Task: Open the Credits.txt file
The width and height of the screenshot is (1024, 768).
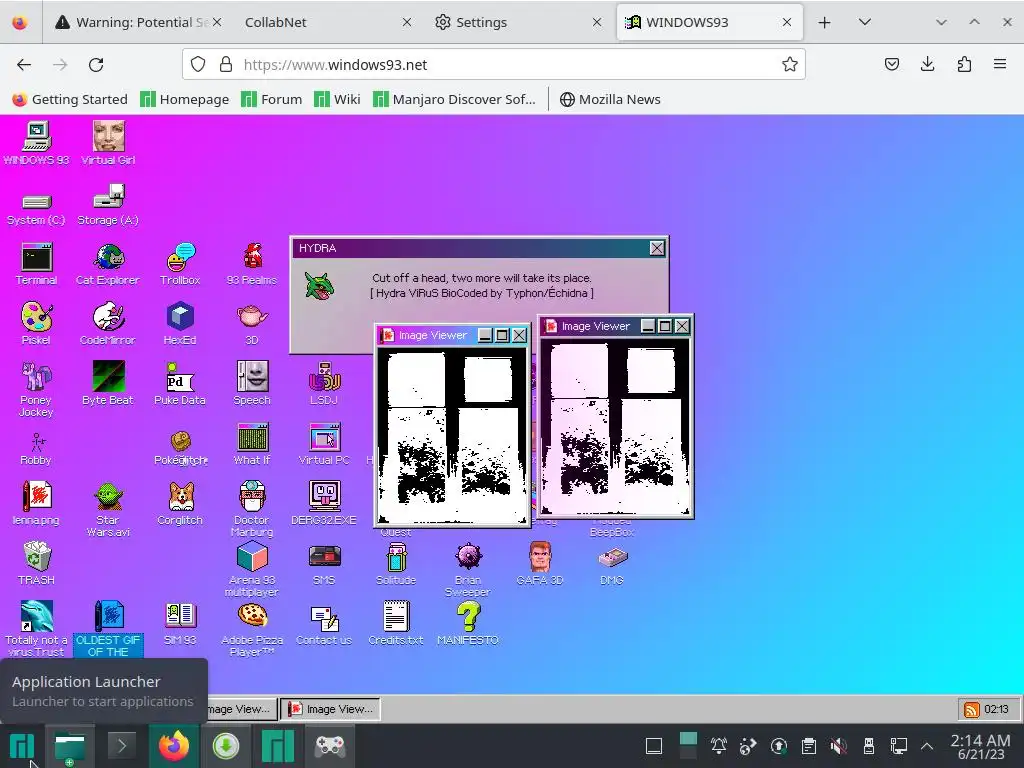Action: pos(396,624)
